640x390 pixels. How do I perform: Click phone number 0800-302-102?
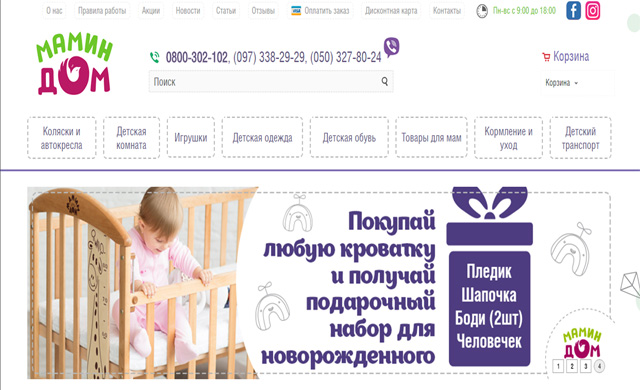[196, 57]
